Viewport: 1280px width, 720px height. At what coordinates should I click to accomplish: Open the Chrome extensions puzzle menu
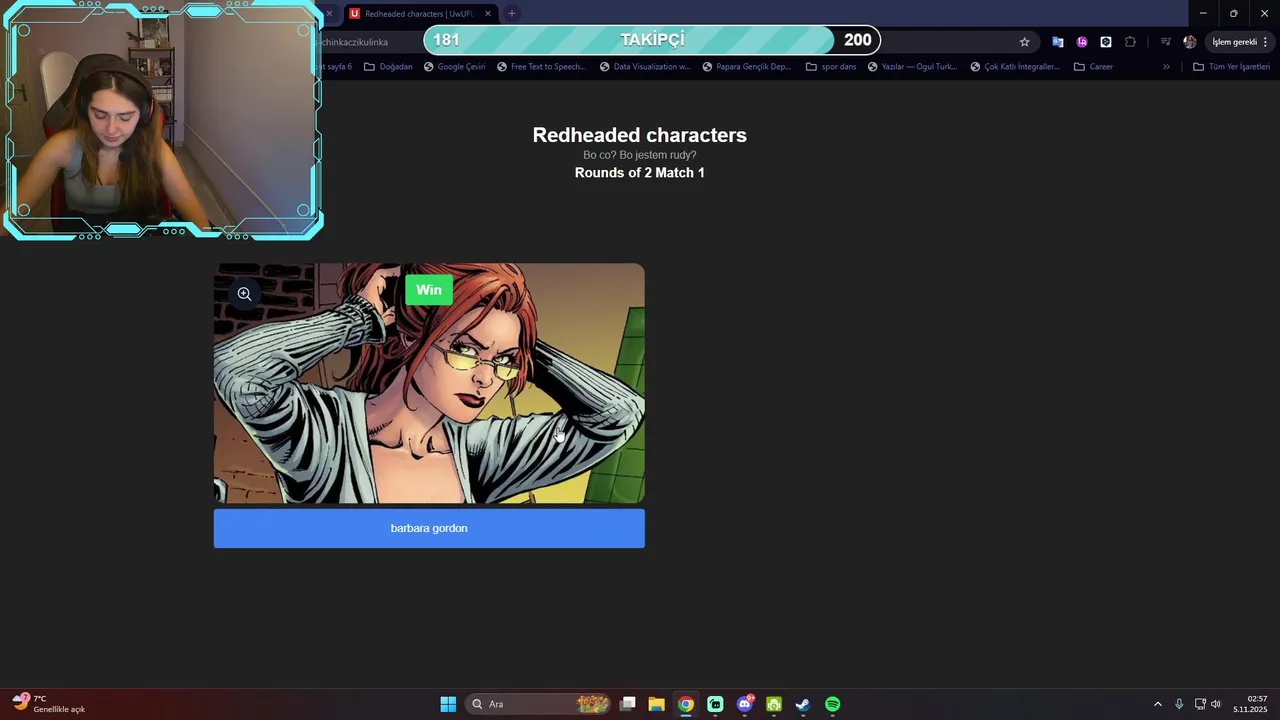click(1130, 42)
